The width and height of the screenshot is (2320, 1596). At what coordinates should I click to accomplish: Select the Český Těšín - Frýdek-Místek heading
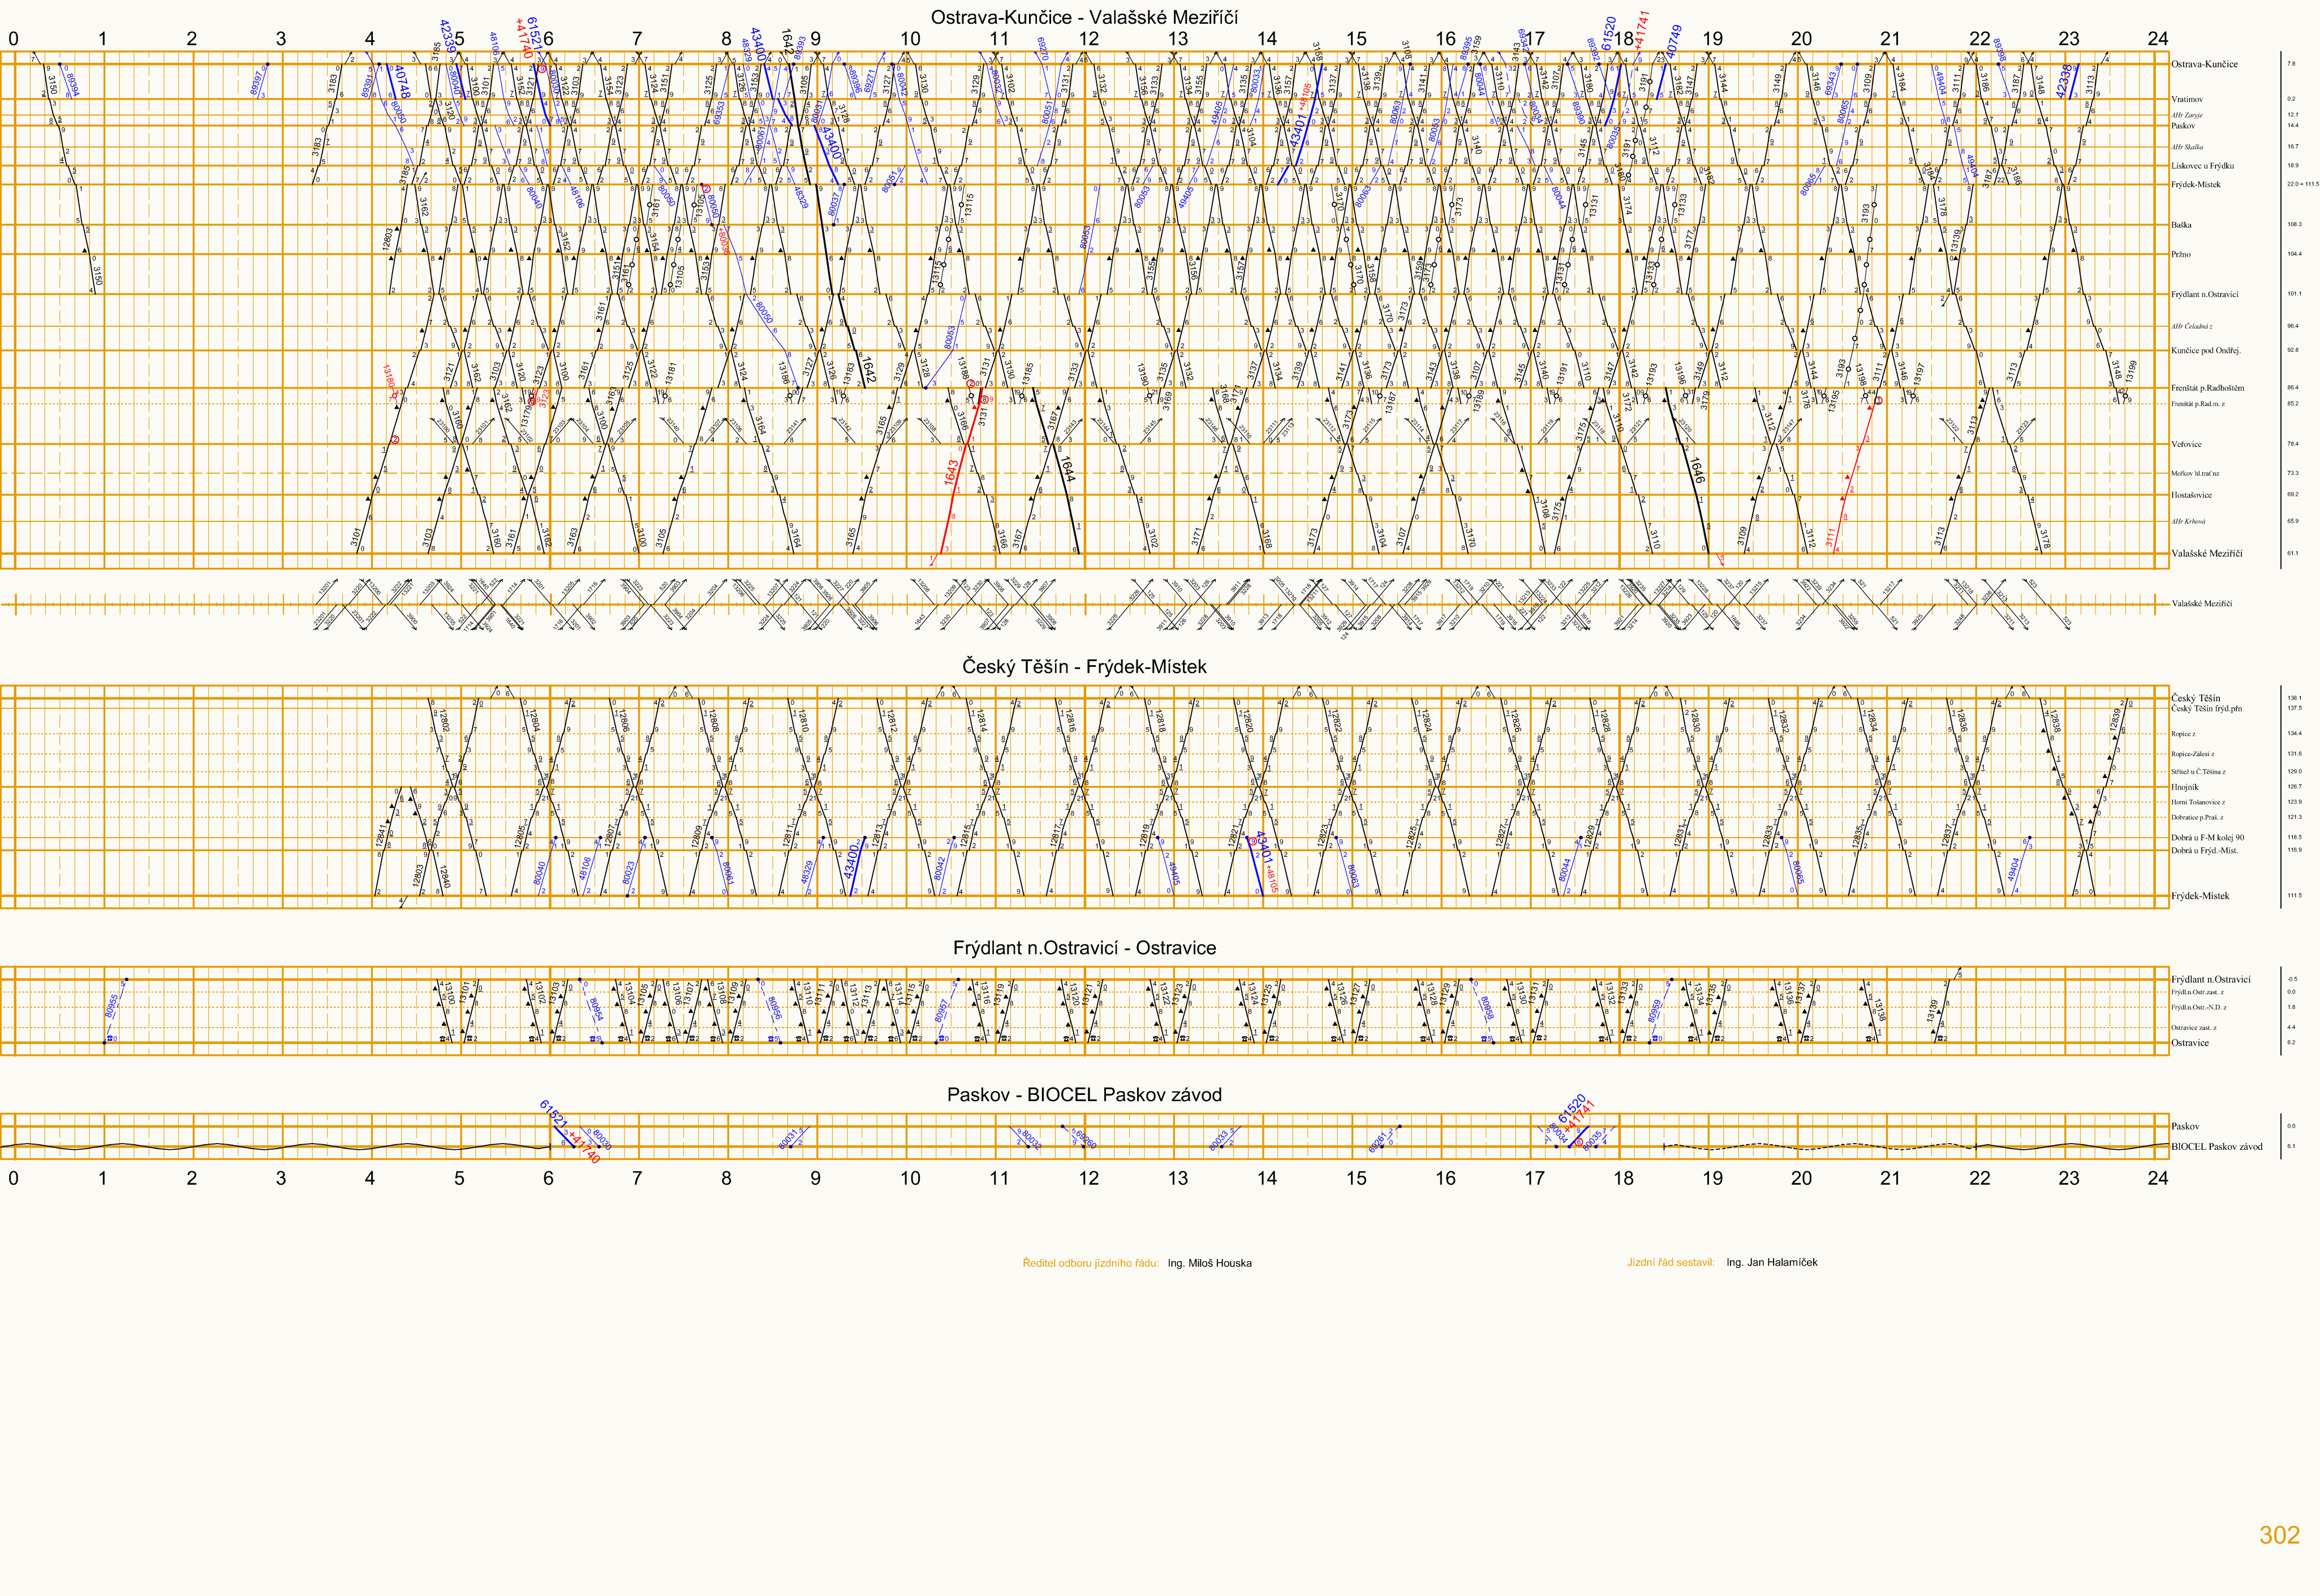tap(1084, 666)
